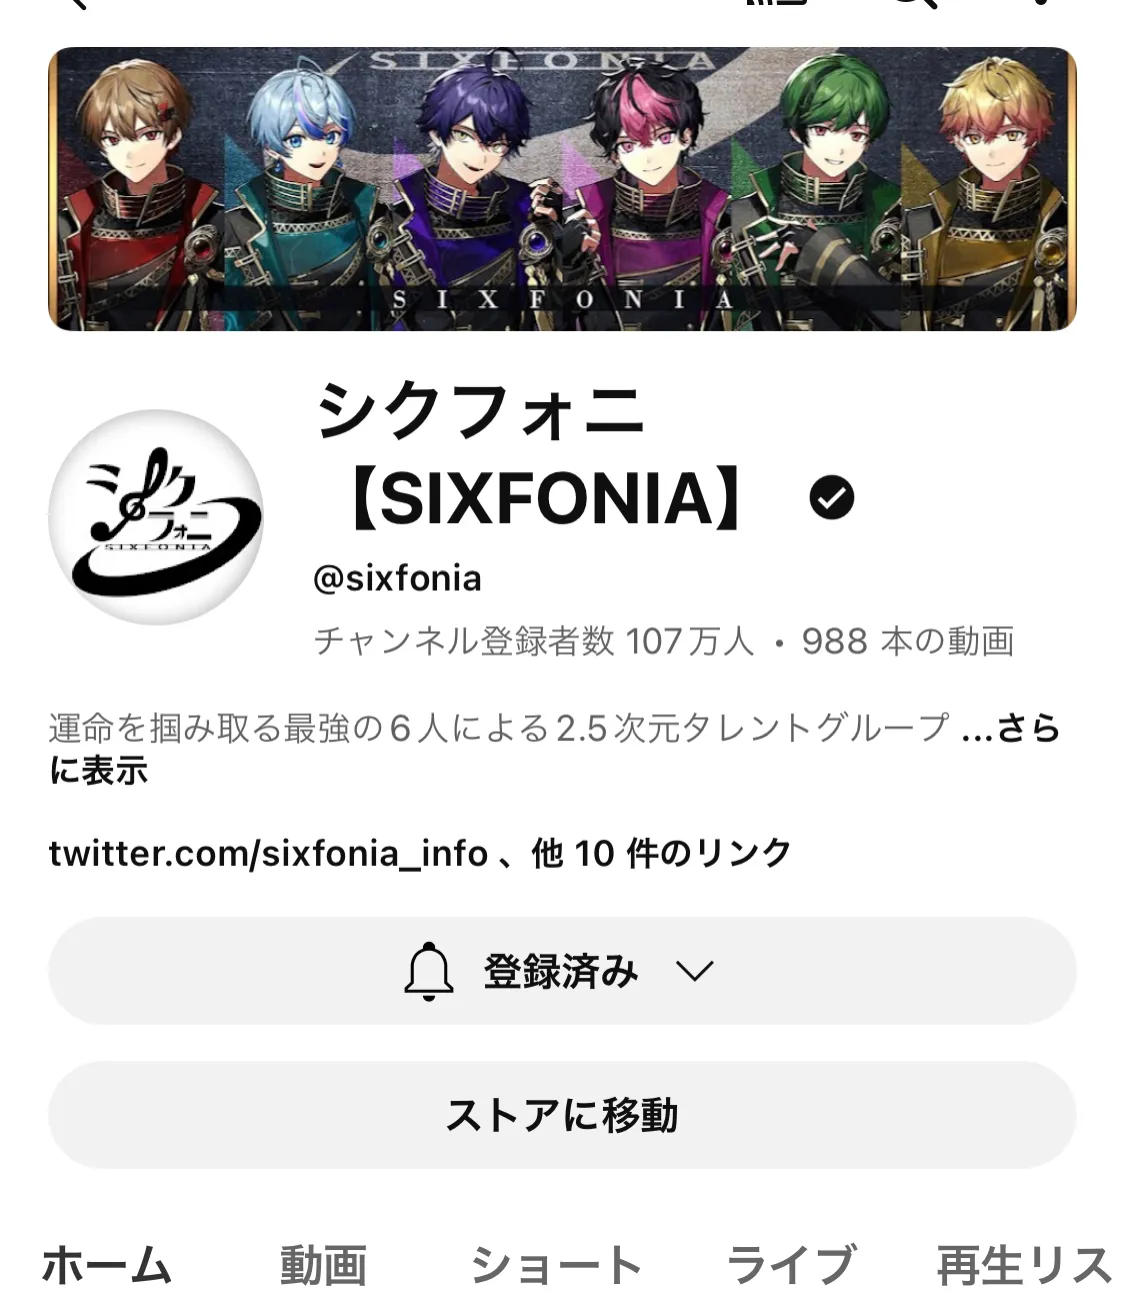This screenshot has width=1125, height=1305.
Task: Tap the SIXFONIA channel banner image
Action: click(562, 189)
